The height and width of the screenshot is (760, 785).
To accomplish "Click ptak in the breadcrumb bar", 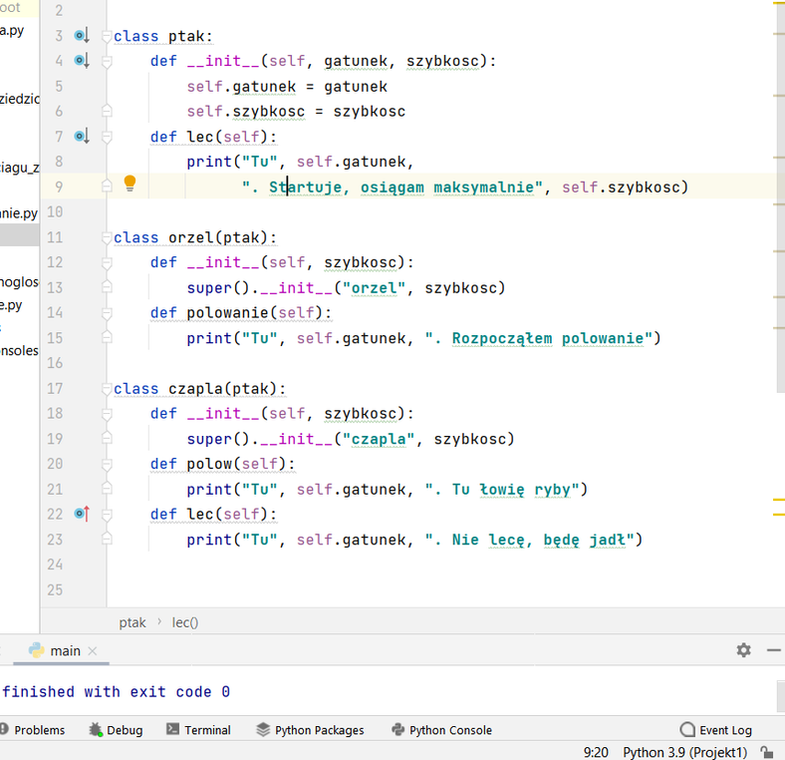I will click(132, 622).
